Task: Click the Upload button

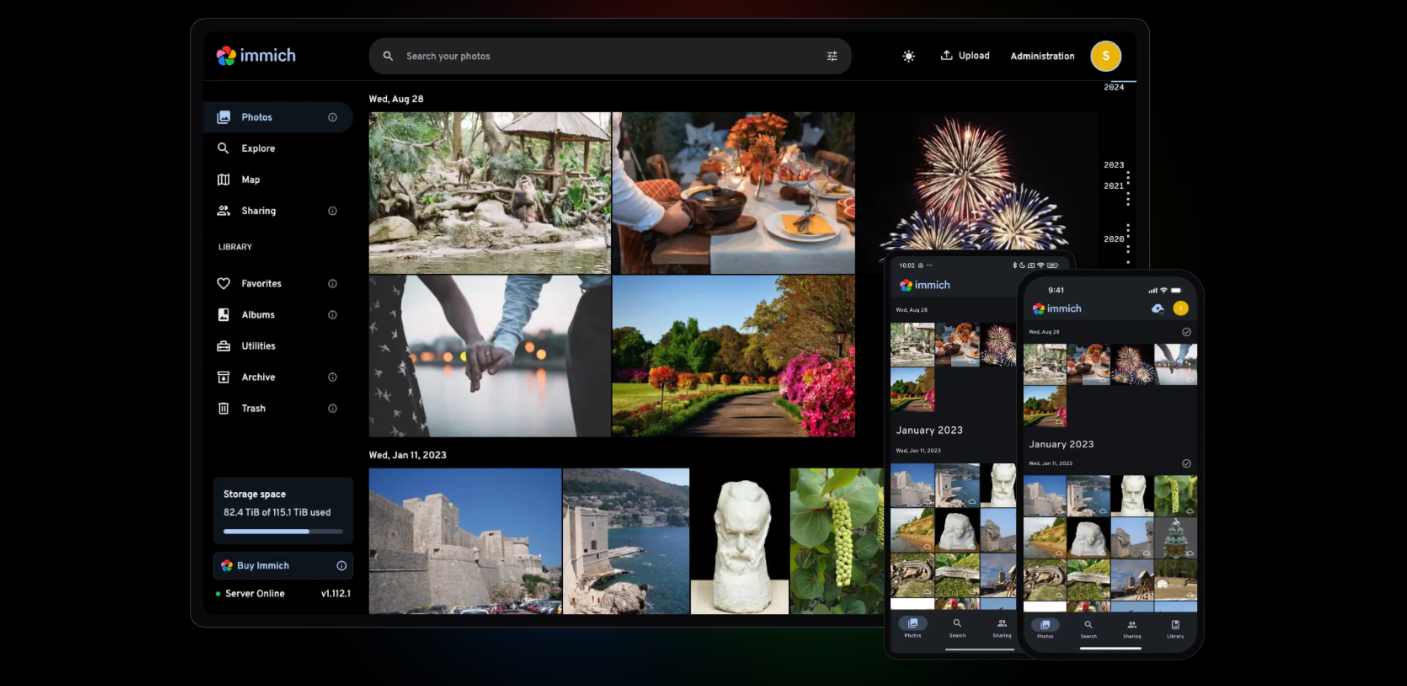Action: coord(965,56)
